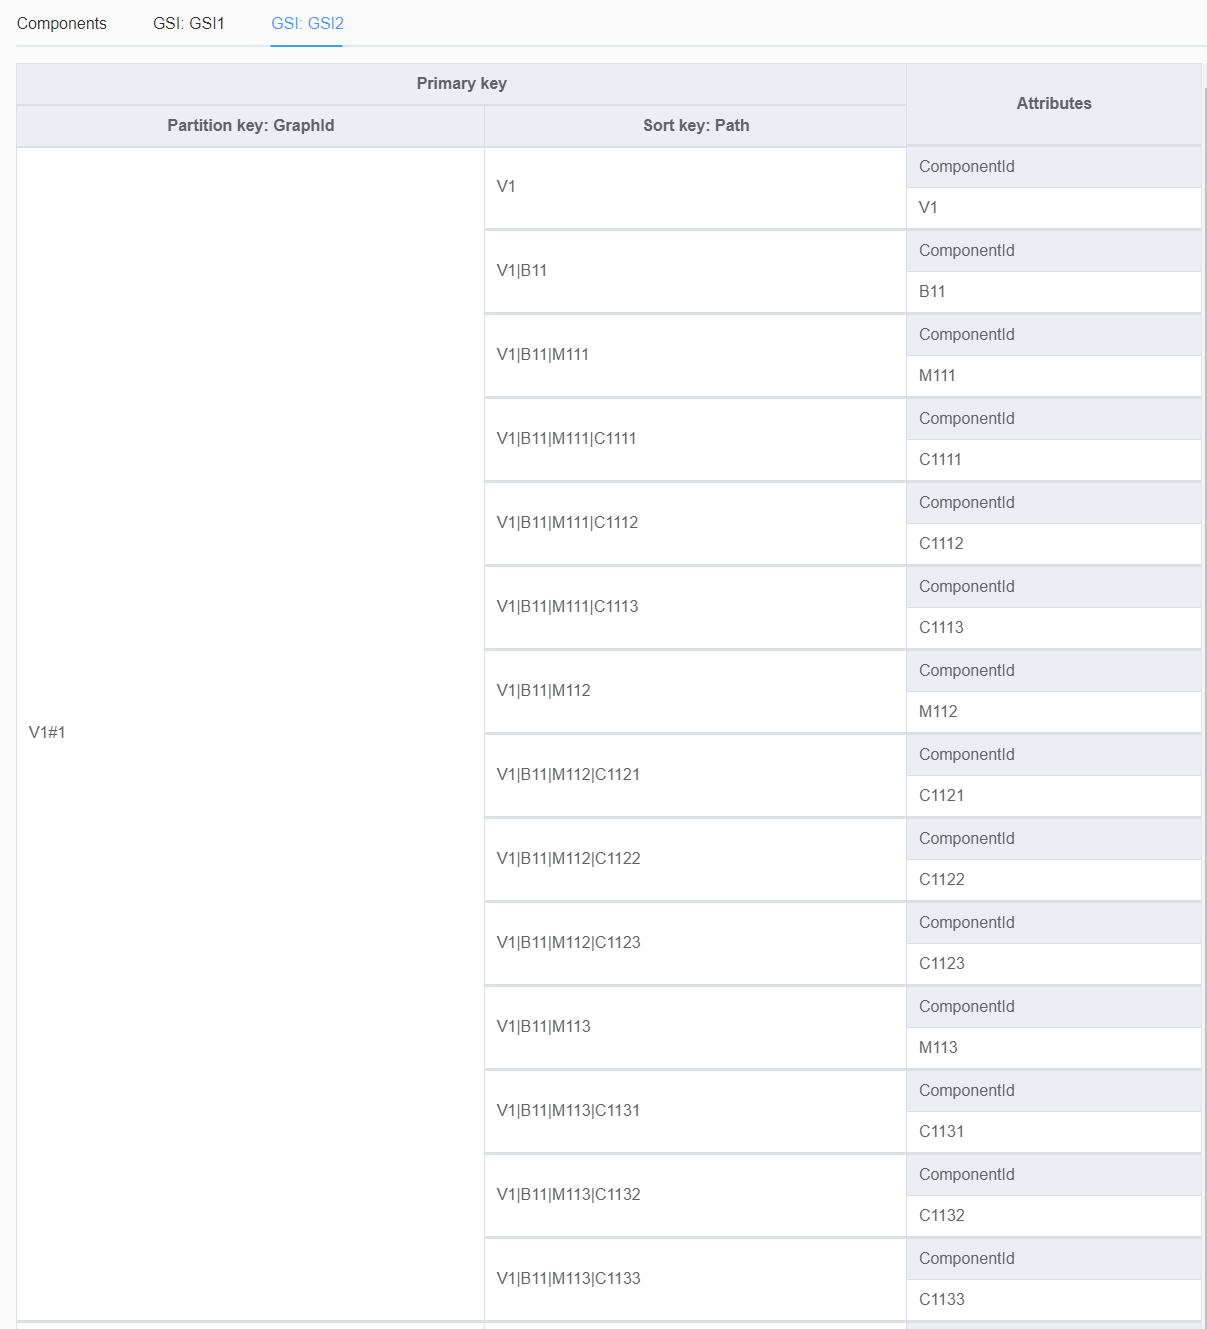
Task: Click the Primary key column header
Action: pyautogui.click(x=461, y=84)
